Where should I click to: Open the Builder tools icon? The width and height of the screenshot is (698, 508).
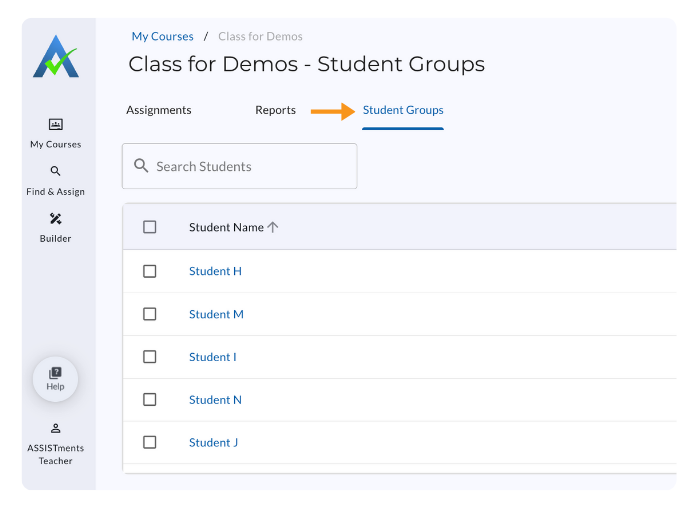point(55,219)
